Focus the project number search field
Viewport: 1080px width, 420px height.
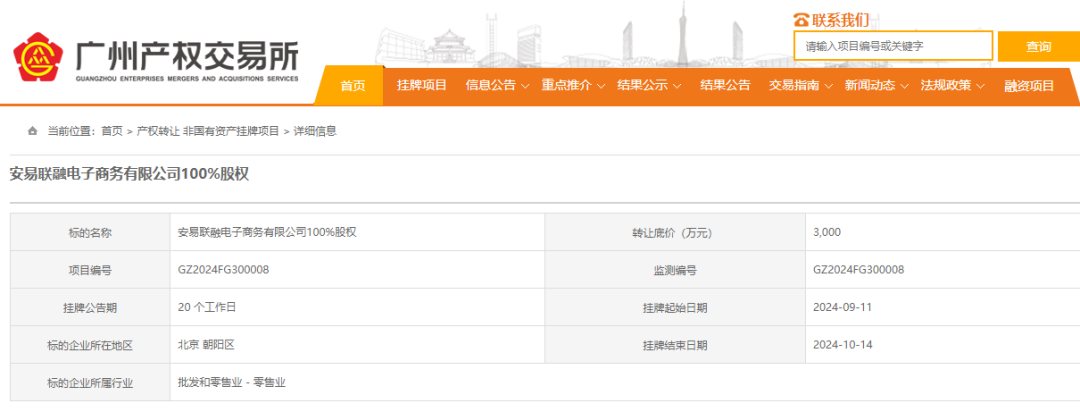(893, 46)
